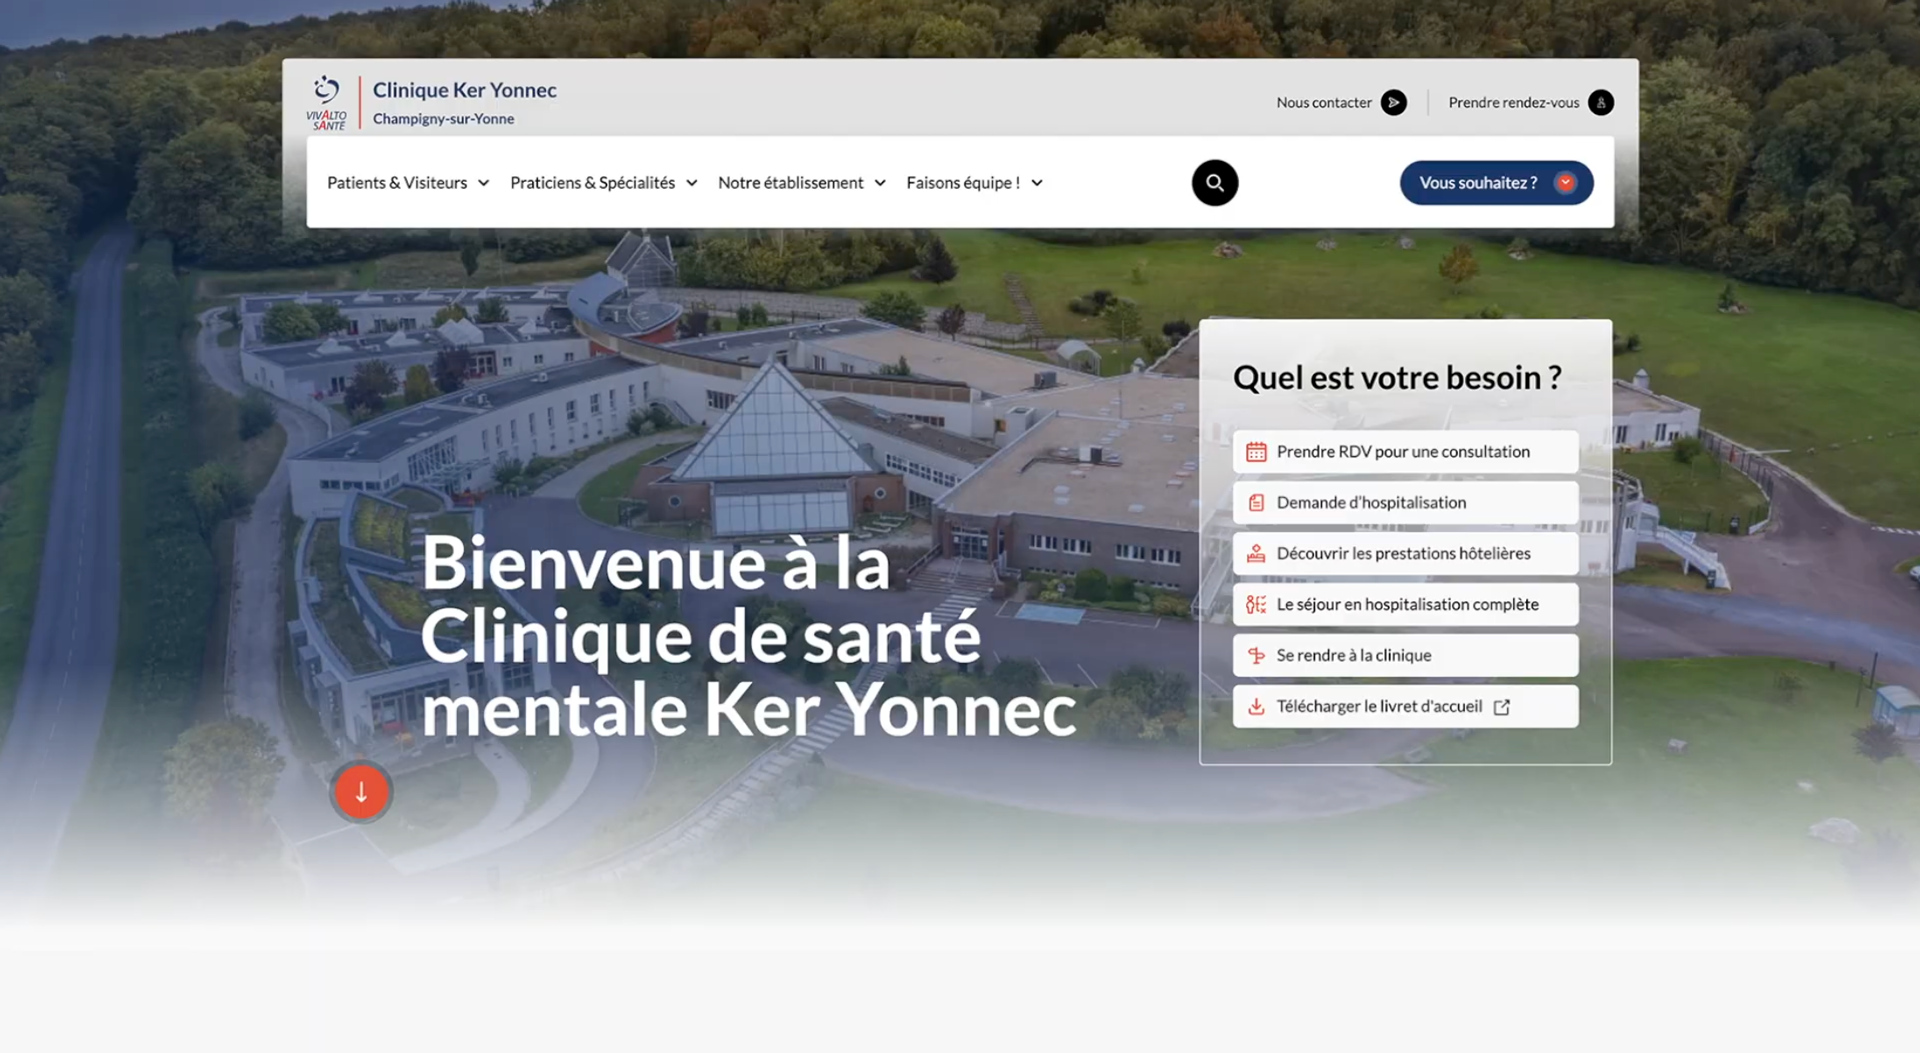Click the download icon for livret d'accueil
Image resolution: width=1920 pixels, height=1053 pixels.
click(1257, 706)
